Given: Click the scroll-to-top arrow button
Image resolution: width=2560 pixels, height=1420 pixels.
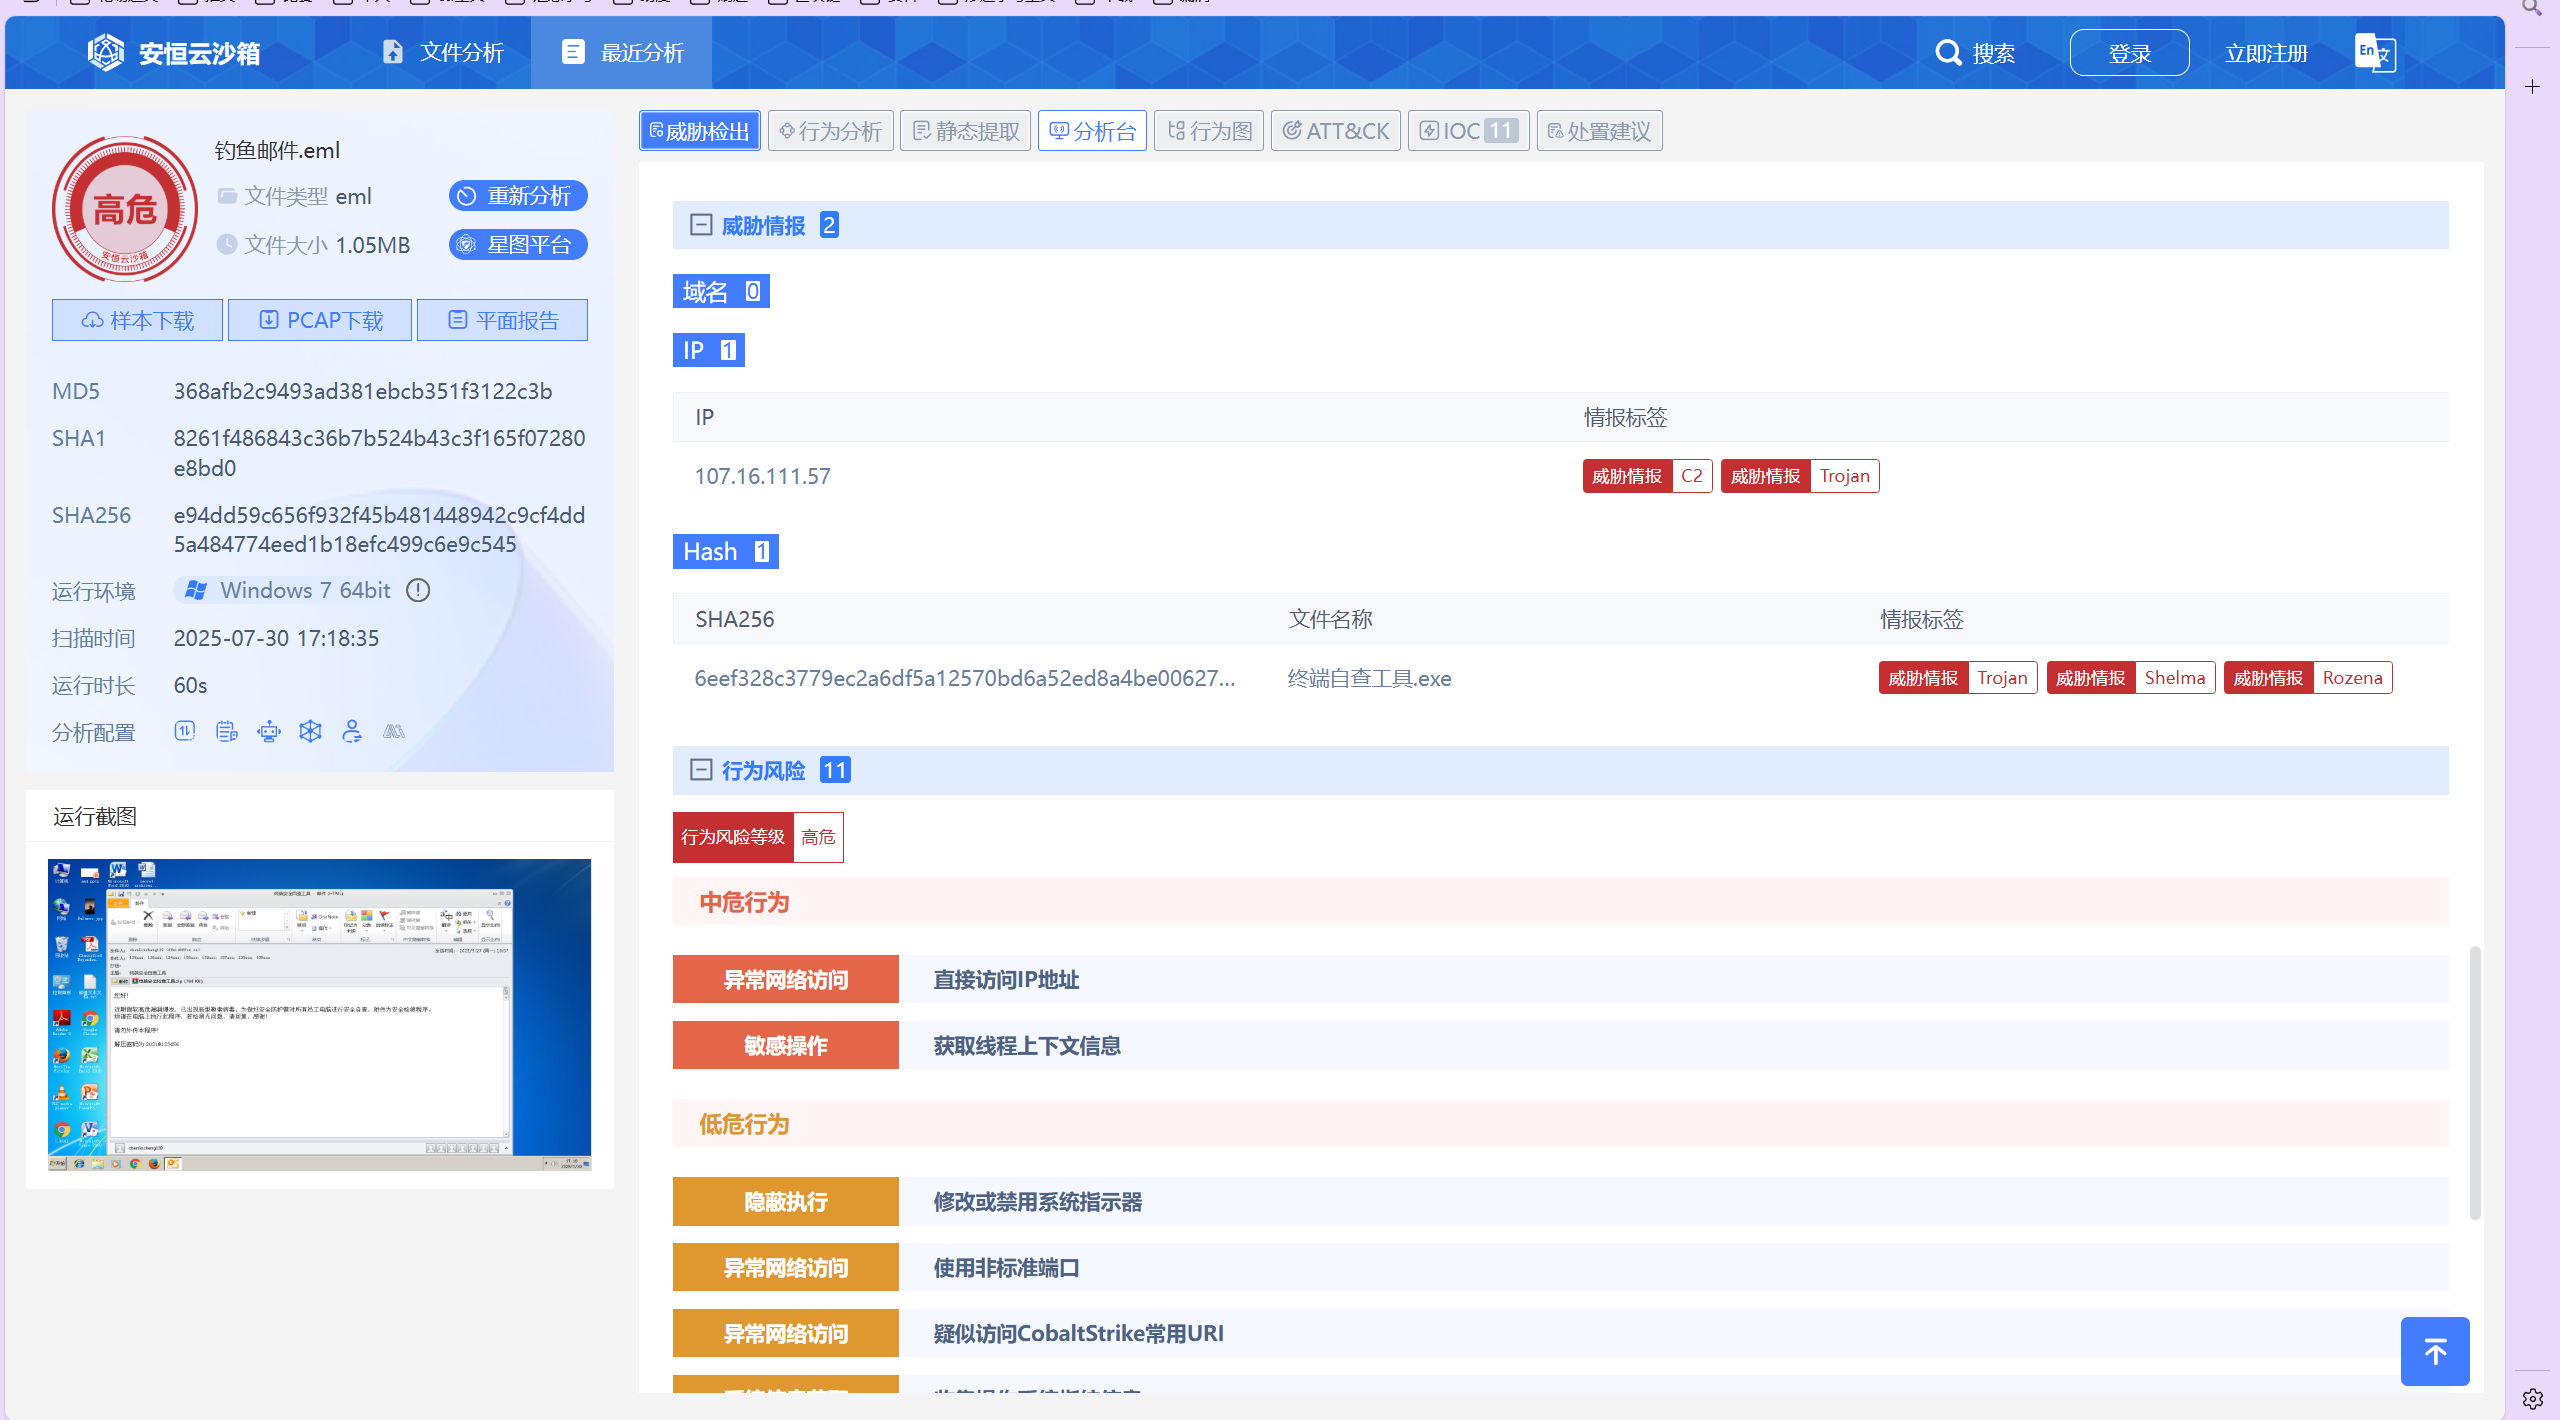Looking at the screenshot, I should coord(2434,1351).
